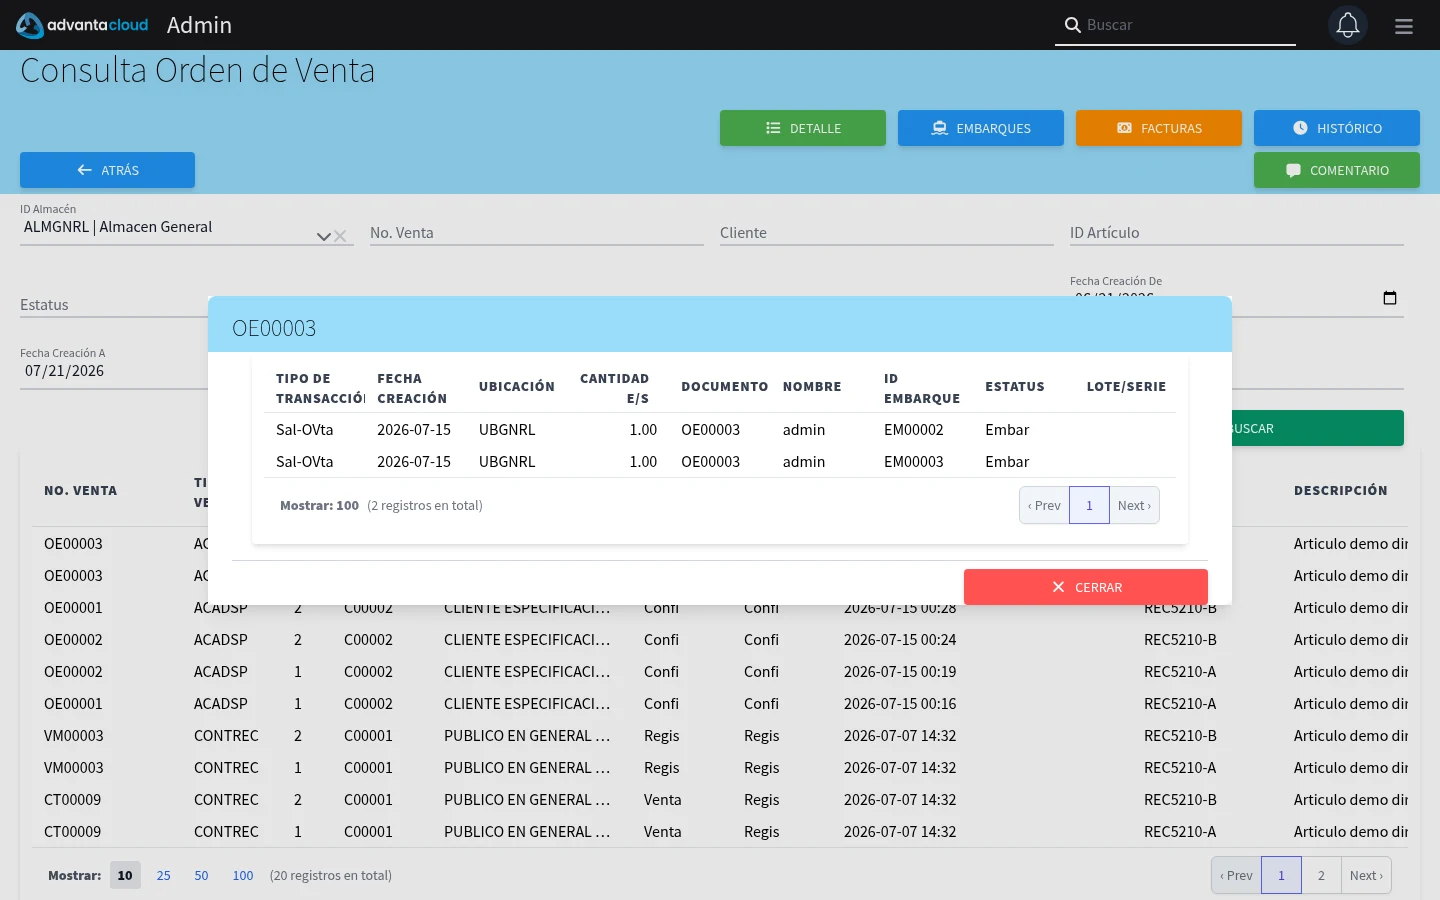Close the dialog with CERRAR
Image resolution: width=1440 pixels, height=900 pixels.
coord(1086,587)
